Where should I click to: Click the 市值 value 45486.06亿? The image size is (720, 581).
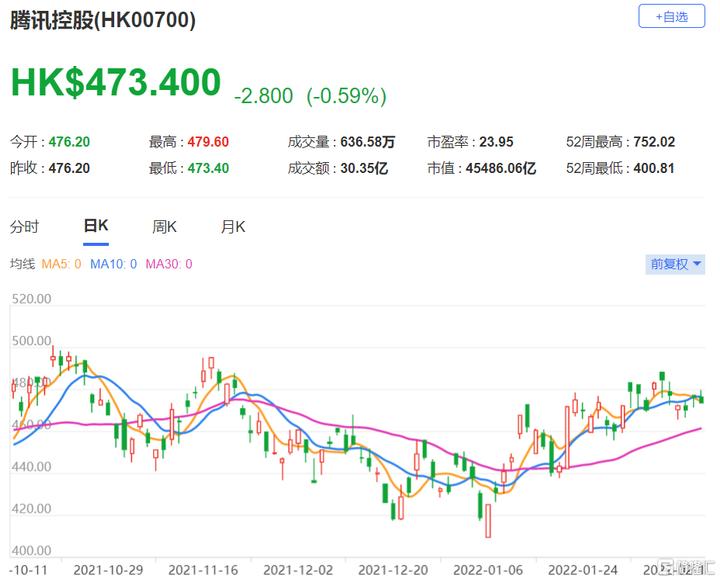(501, 168)
